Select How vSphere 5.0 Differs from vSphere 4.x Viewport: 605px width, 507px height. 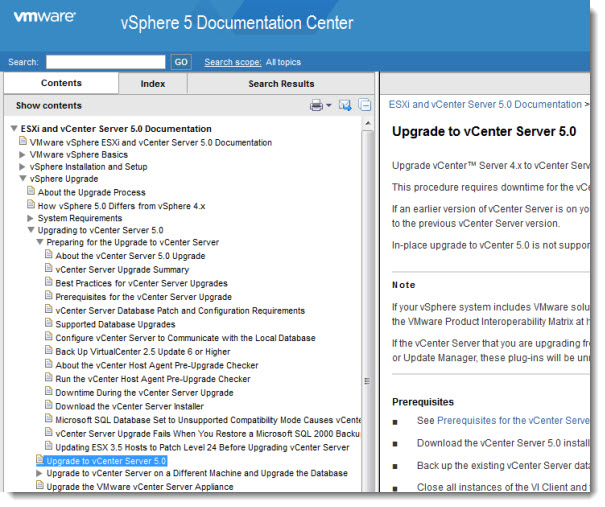(x=122, y=207)
